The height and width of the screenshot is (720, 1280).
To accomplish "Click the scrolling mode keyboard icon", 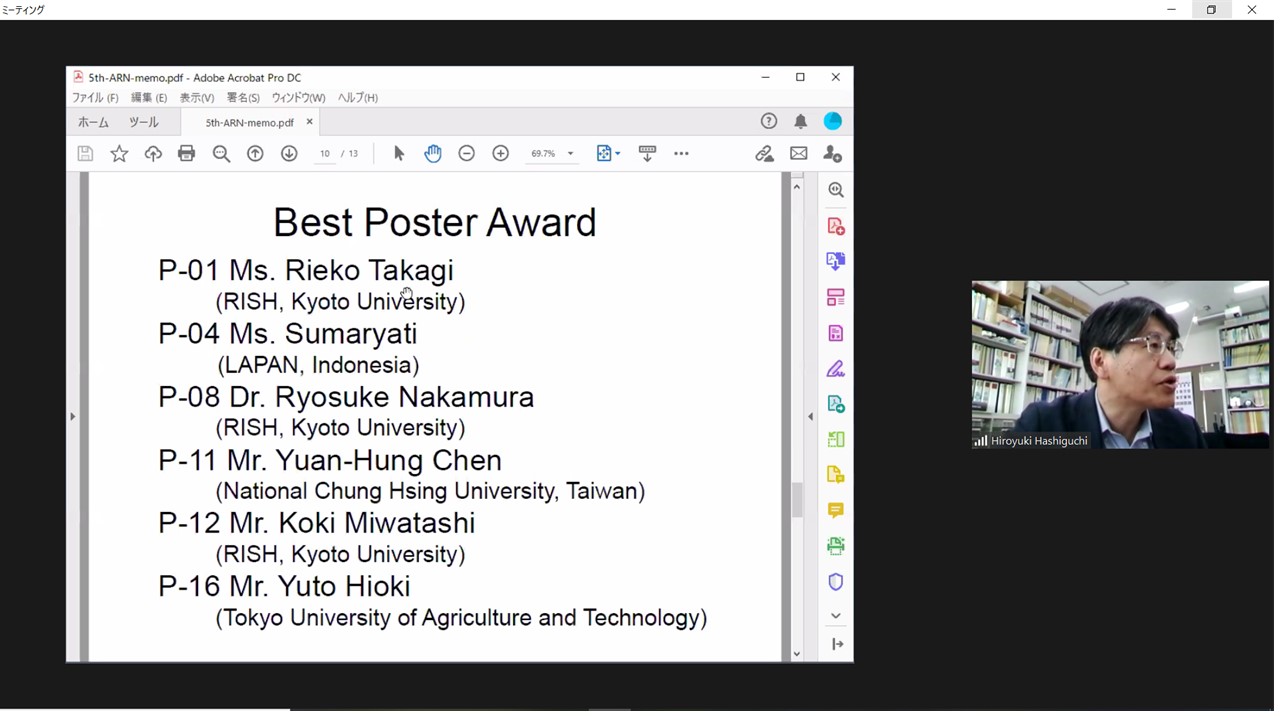I will coord(647,154).
